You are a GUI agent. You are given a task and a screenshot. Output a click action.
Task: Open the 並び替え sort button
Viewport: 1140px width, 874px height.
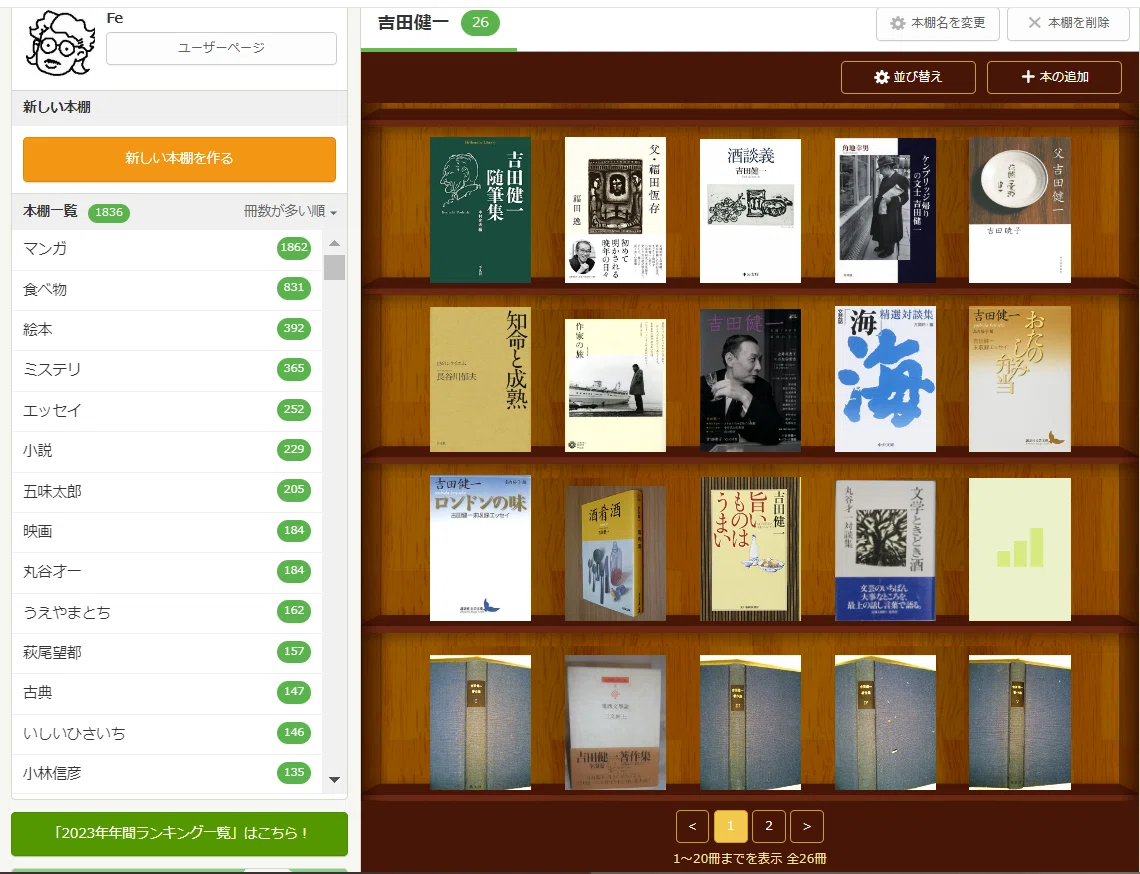pos(908,77)
